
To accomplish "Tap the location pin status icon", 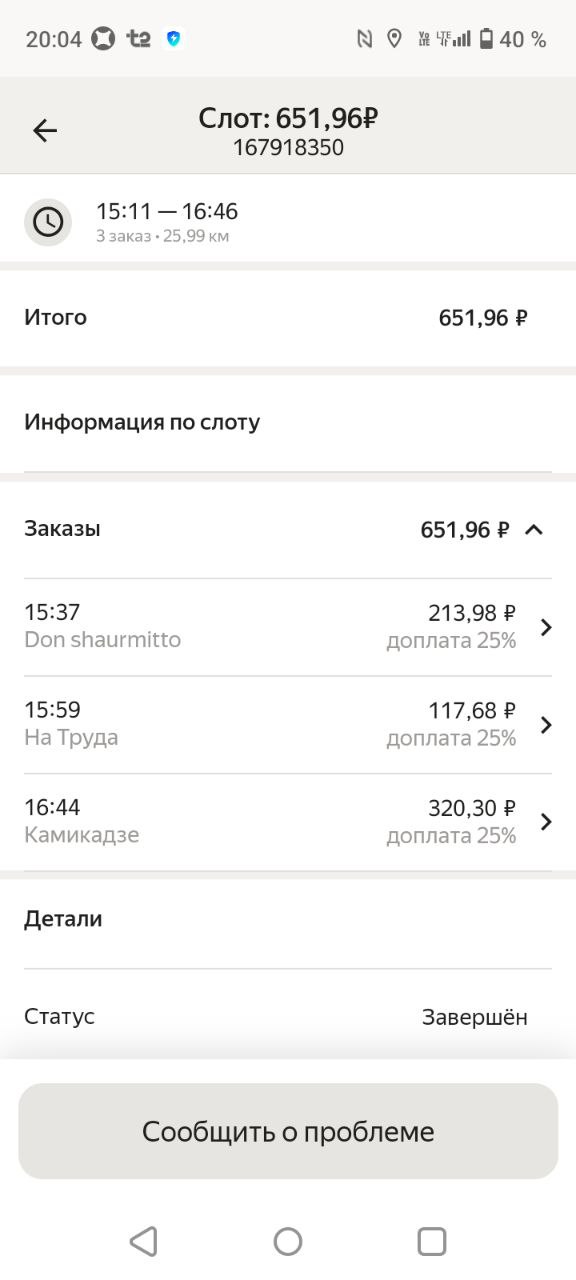I will 394,39.
